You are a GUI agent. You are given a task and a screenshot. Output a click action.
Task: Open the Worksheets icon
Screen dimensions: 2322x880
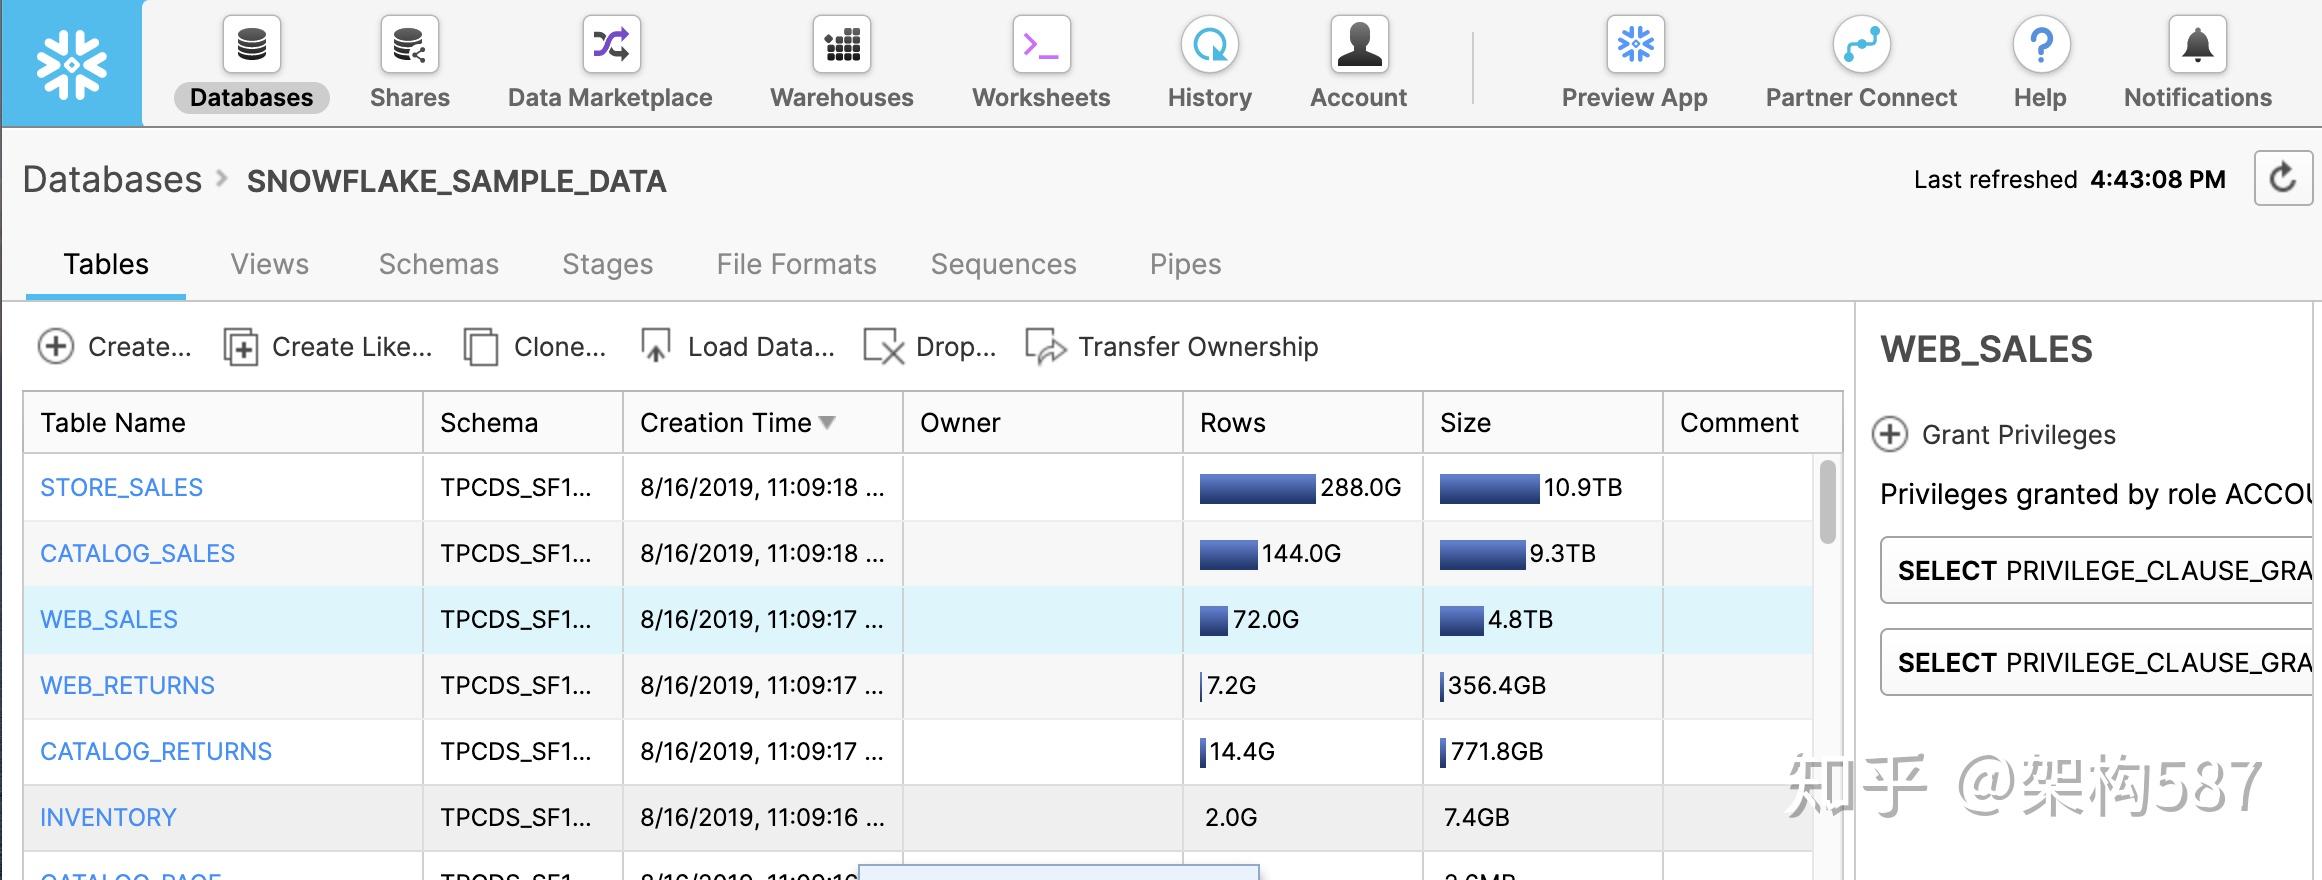(1041, 45)
